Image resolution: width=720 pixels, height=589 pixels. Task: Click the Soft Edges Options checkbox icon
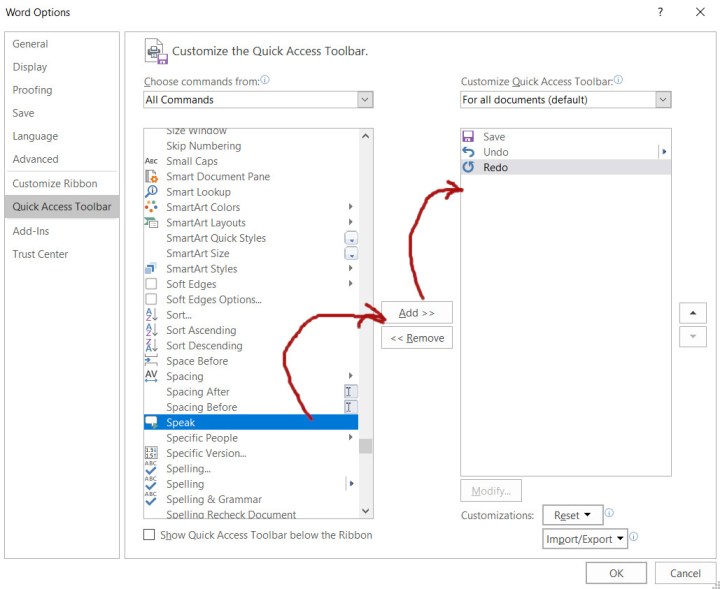(151, 300)
